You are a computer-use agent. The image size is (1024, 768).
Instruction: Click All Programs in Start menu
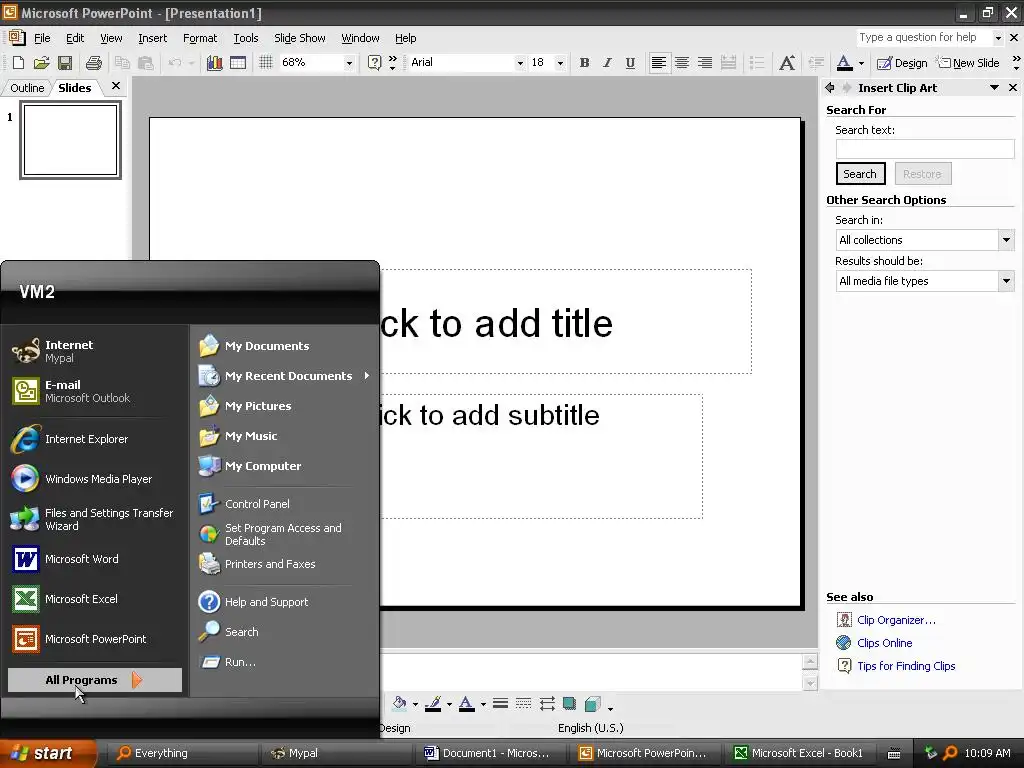[x=95, y=680]
